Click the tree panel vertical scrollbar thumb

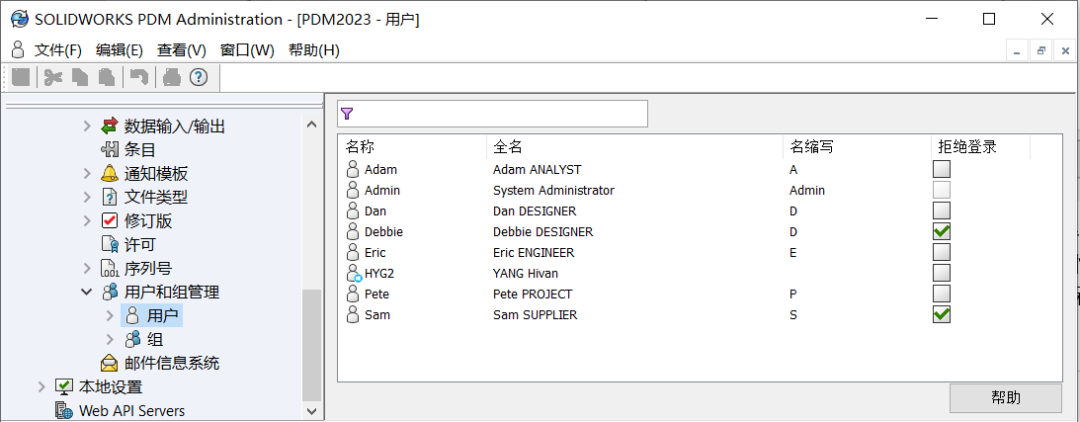(x=312, y=343)
